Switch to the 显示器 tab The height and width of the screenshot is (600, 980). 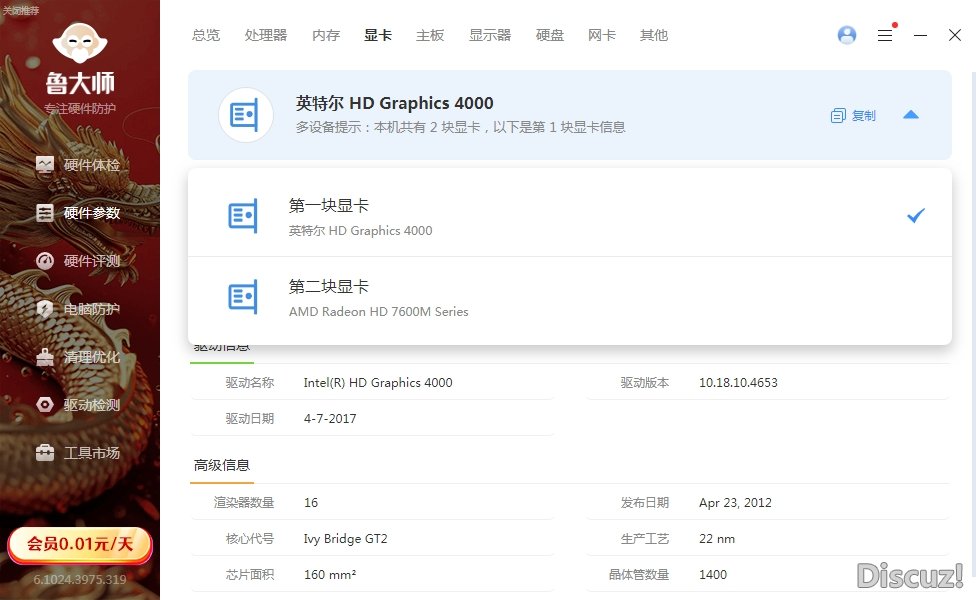[490, 35]
